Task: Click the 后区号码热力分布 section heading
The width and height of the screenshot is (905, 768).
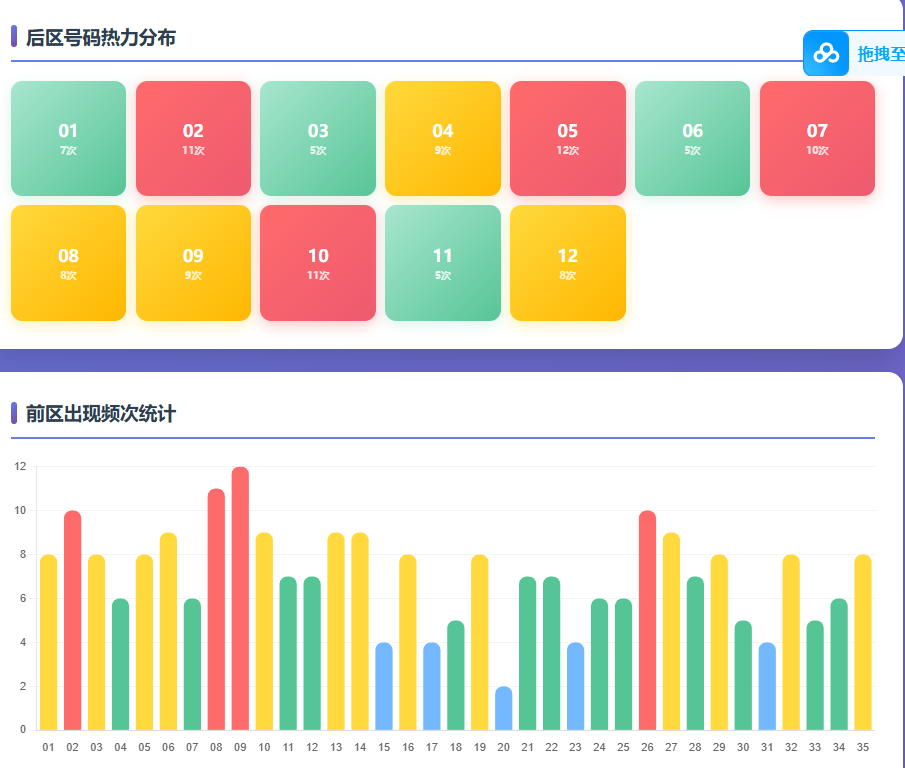Action: [101, 38]
